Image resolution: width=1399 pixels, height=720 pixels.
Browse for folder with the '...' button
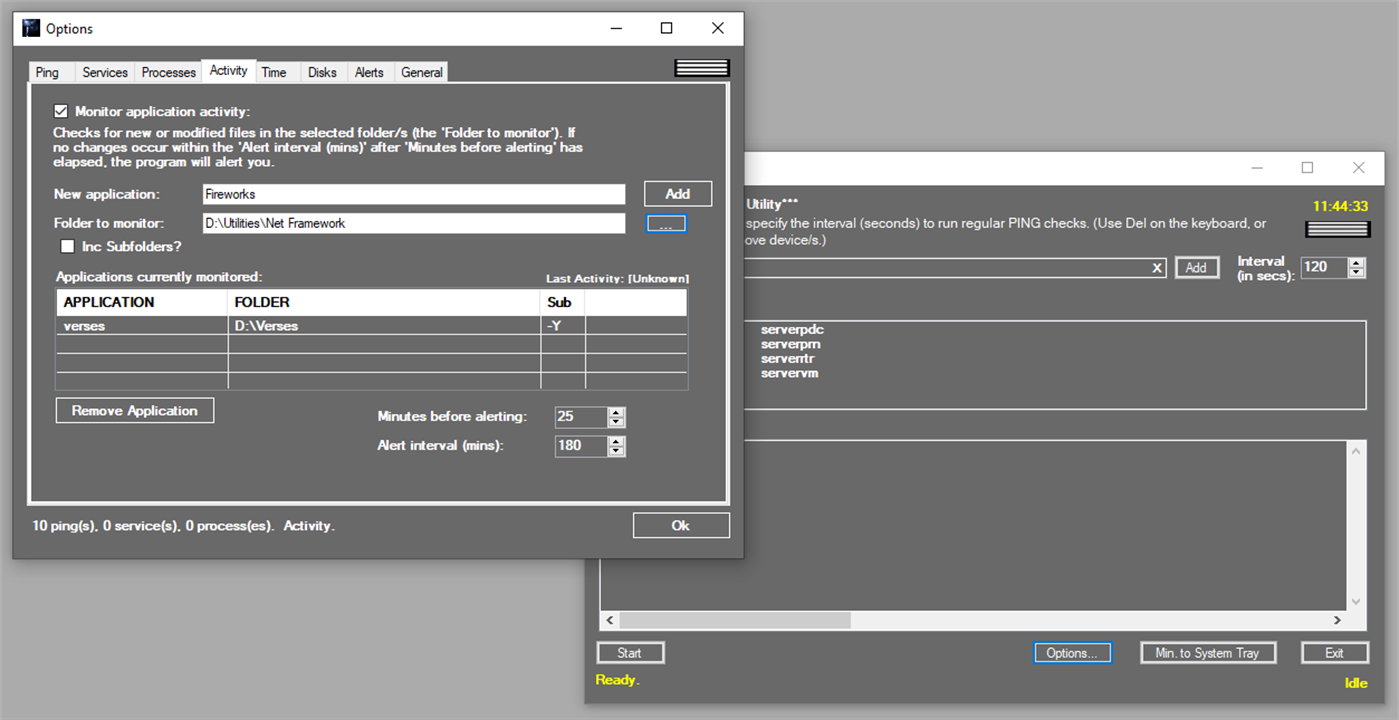pyautogui.click(x=666, y=224)
